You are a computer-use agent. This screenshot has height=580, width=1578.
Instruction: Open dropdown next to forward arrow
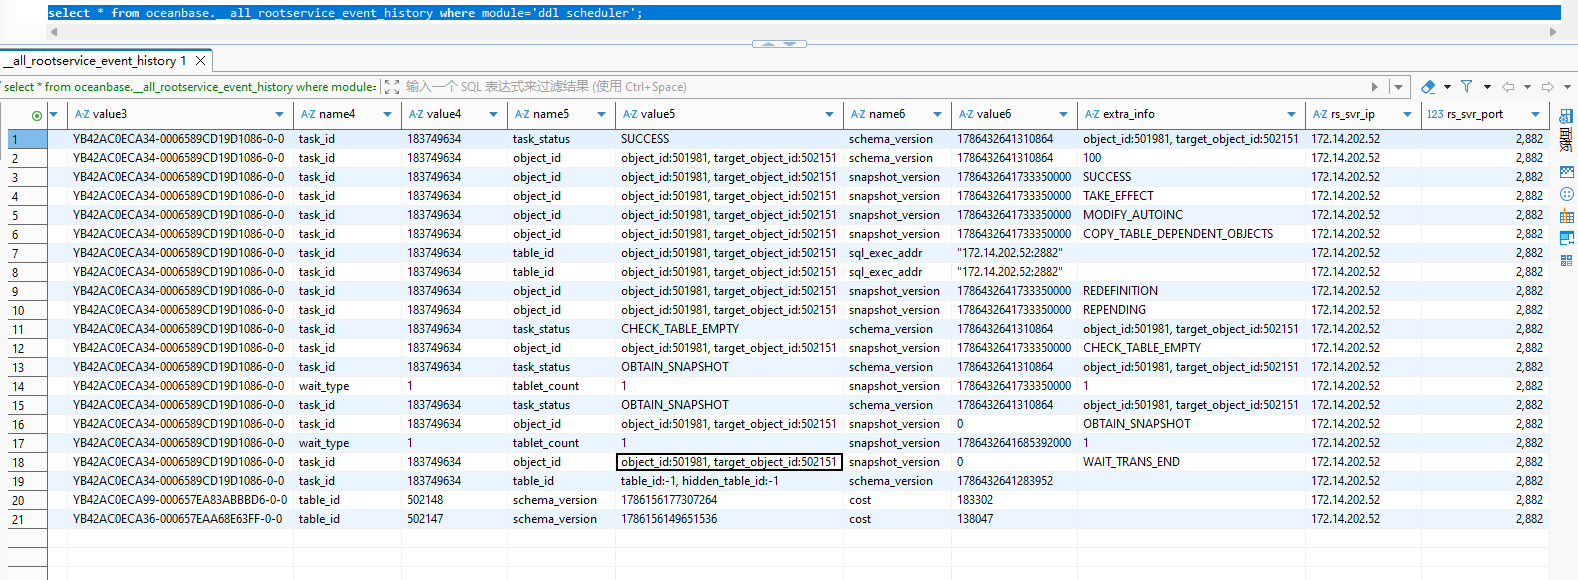pos(1567,87)
